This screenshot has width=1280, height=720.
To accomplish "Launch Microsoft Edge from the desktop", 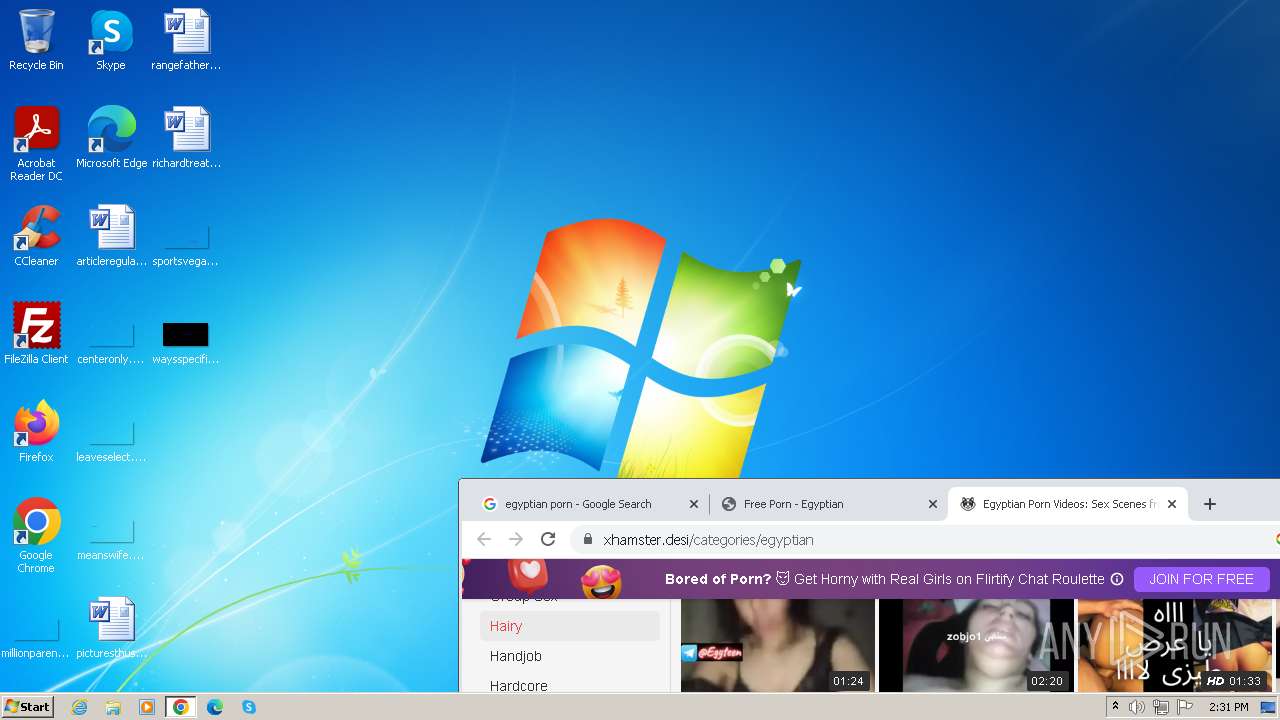I will pos(111,137).
